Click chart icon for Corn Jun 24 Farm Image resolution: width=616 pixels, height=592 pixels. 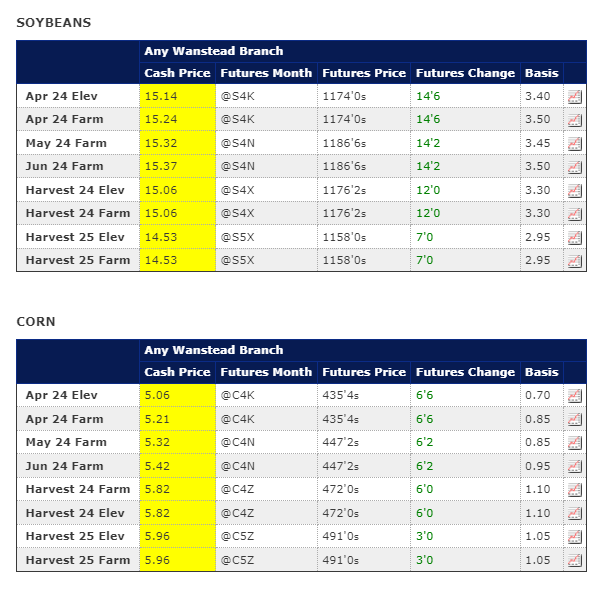[x=575, y=466]
